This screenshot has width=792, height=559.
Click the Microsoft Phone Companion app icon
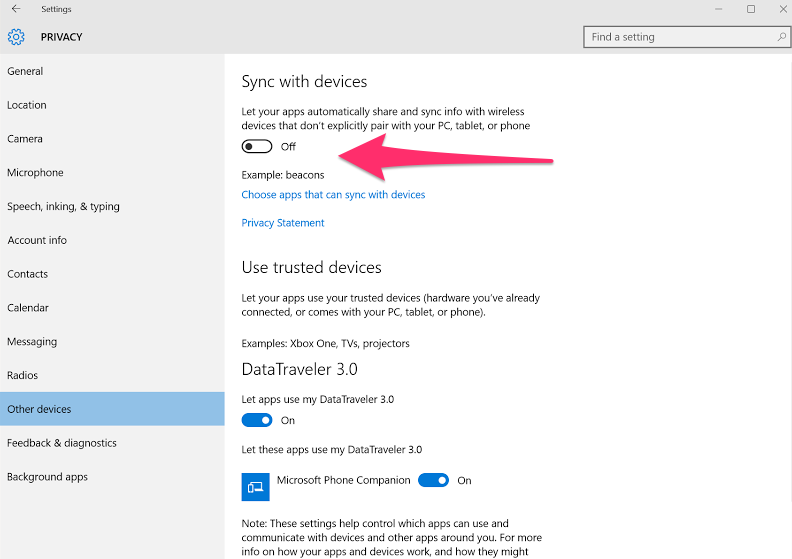pos(256,487)
